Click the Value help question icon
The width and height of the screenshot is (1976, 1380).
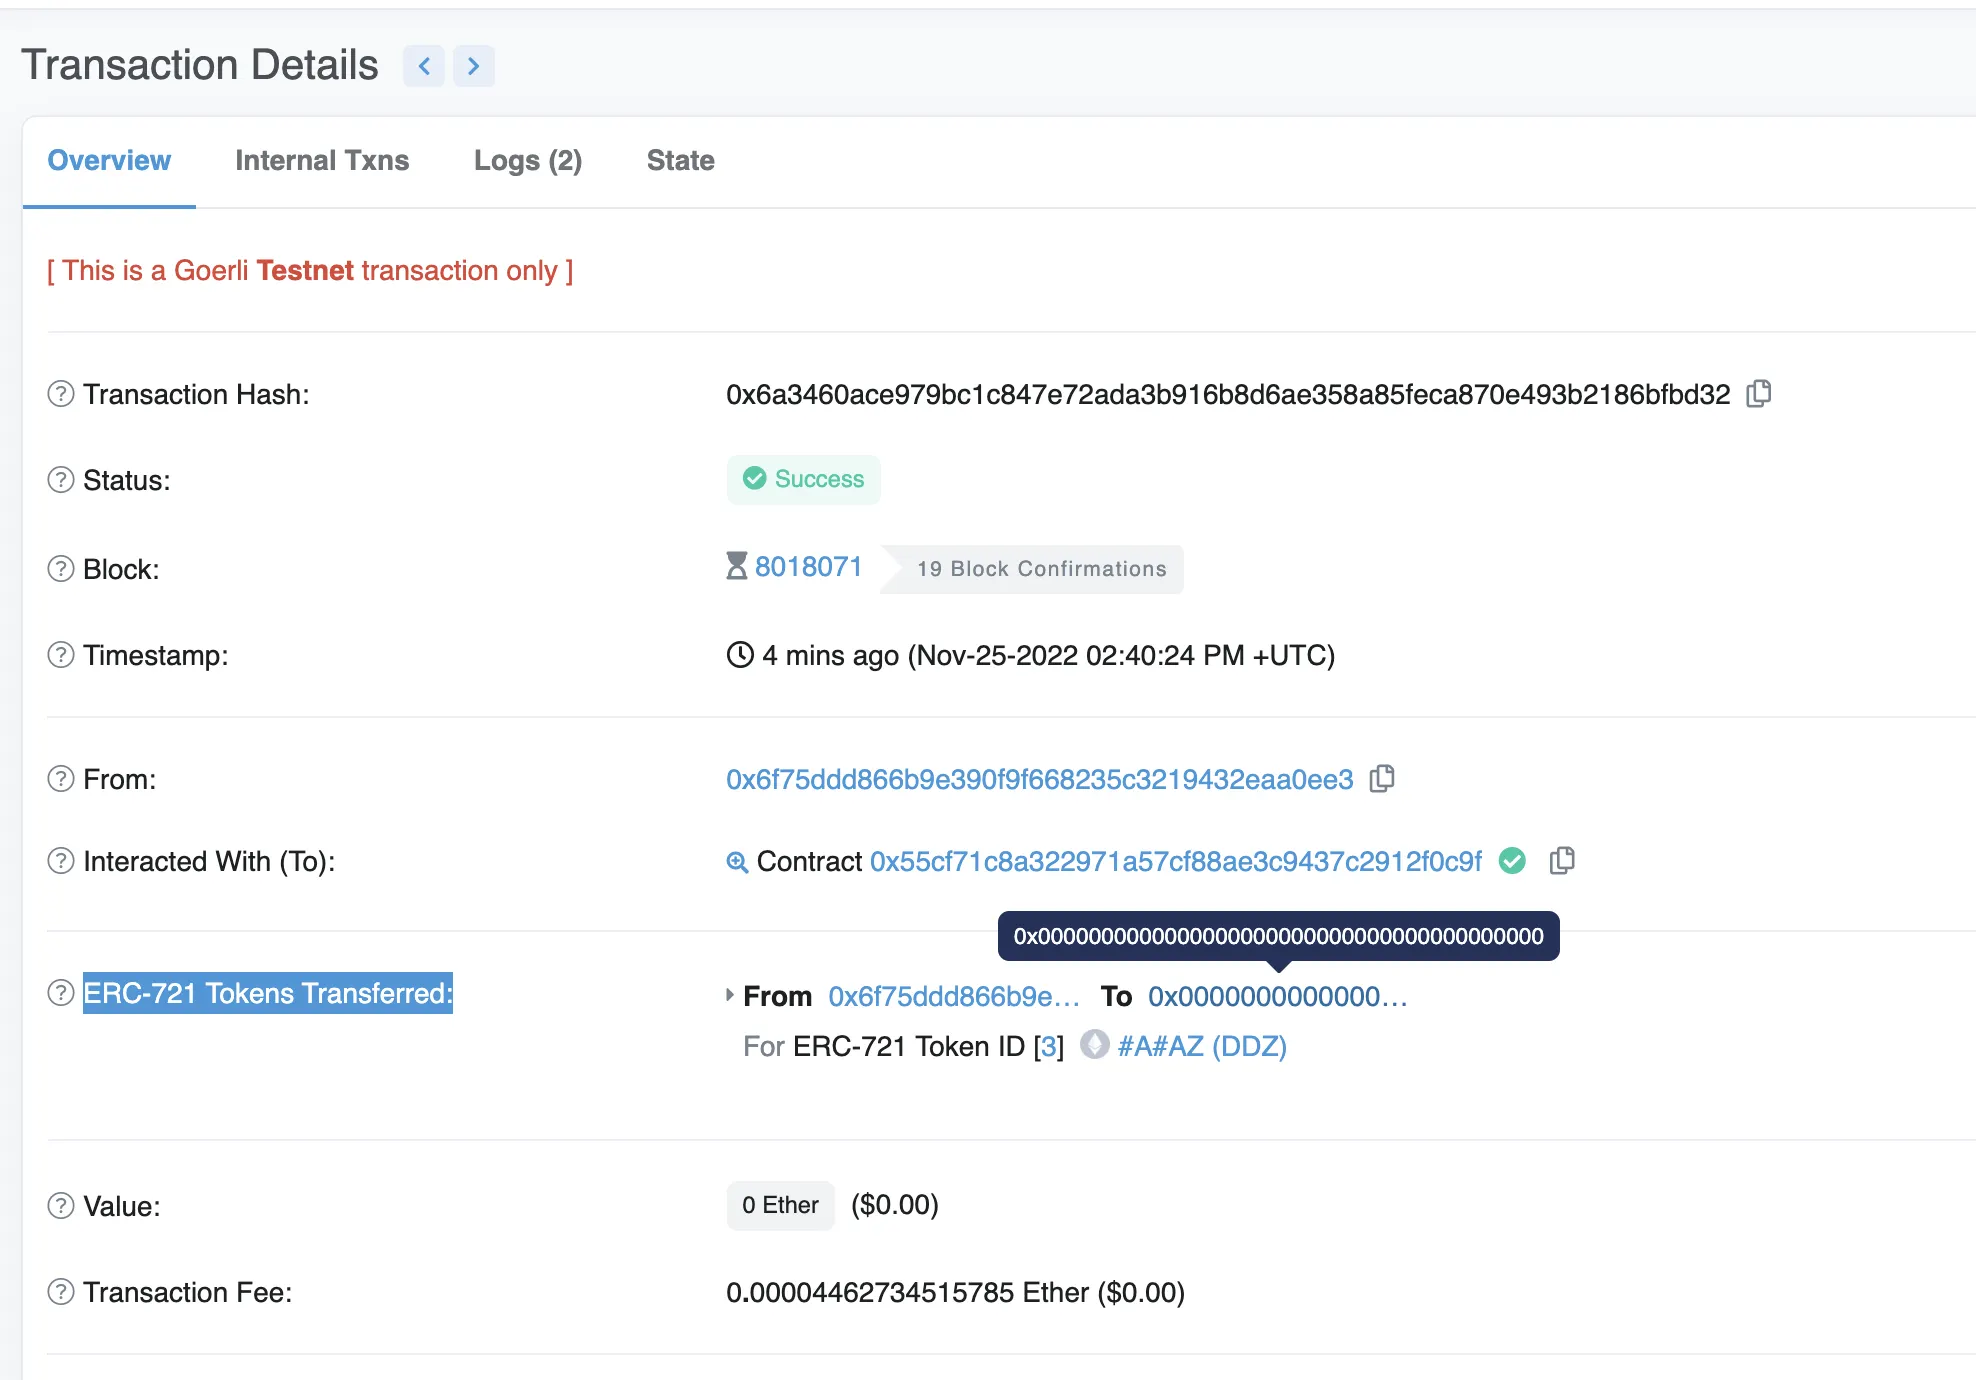click(x=61, y=1206)
